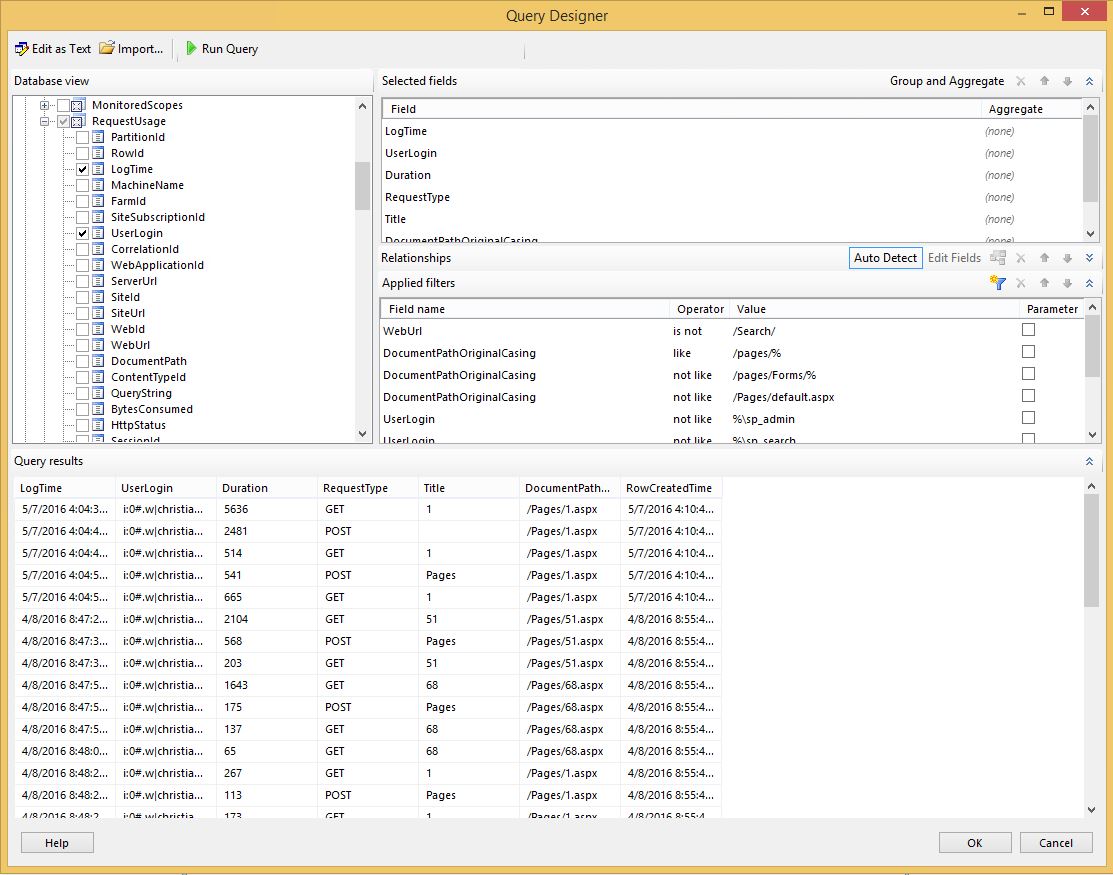The image size is (1113, 875).
Task: Click the DocumentPath tree item label
Action: click(x=149, y=361)
